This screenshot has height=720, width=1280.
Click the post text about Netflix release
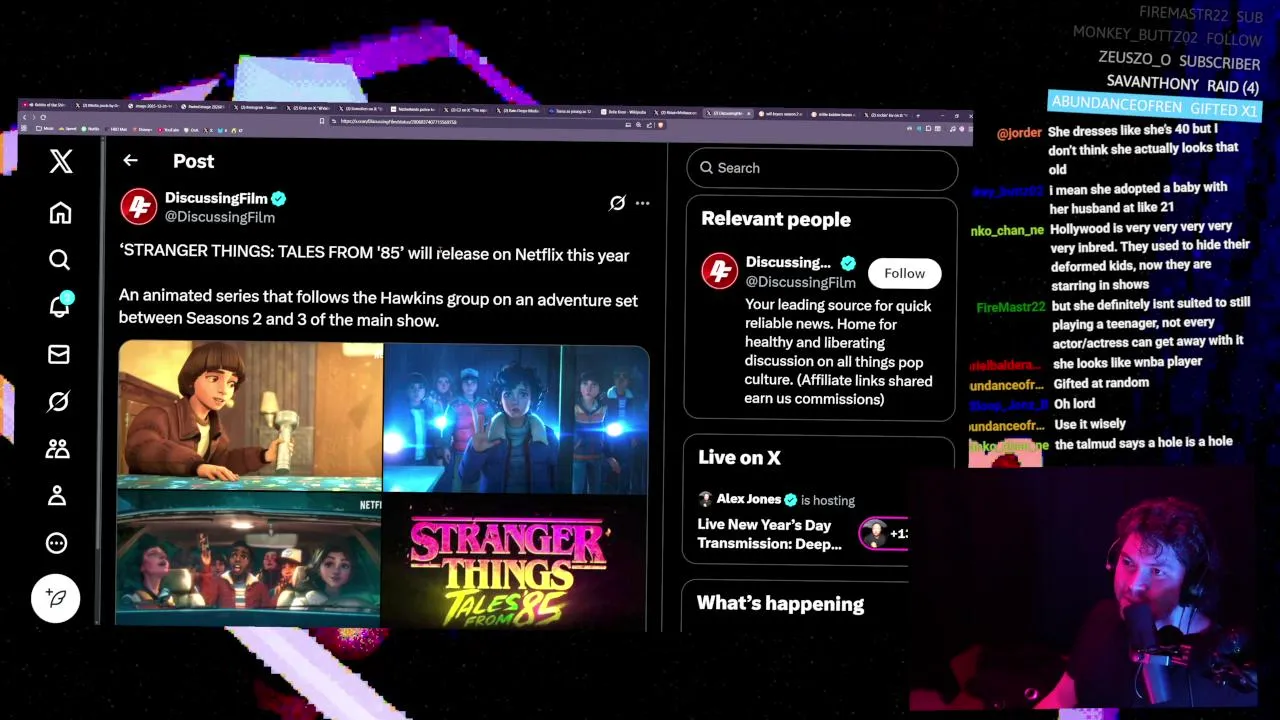click(x=374, y=254)
